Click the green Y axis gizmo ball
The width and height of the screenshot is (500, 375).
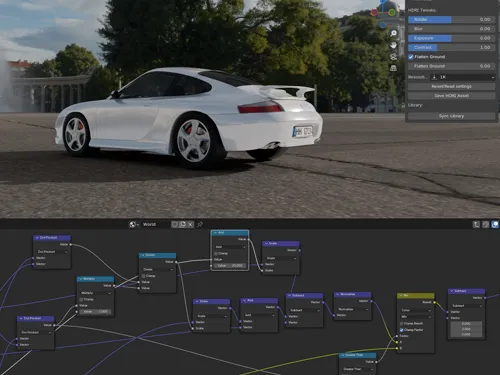pyautogui.click(x=392, y=13)
